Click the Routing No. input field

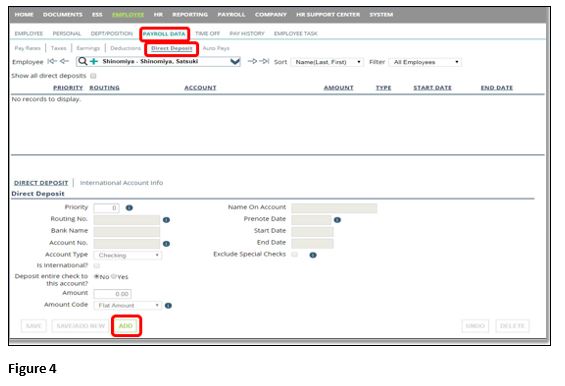coord(126,220)
